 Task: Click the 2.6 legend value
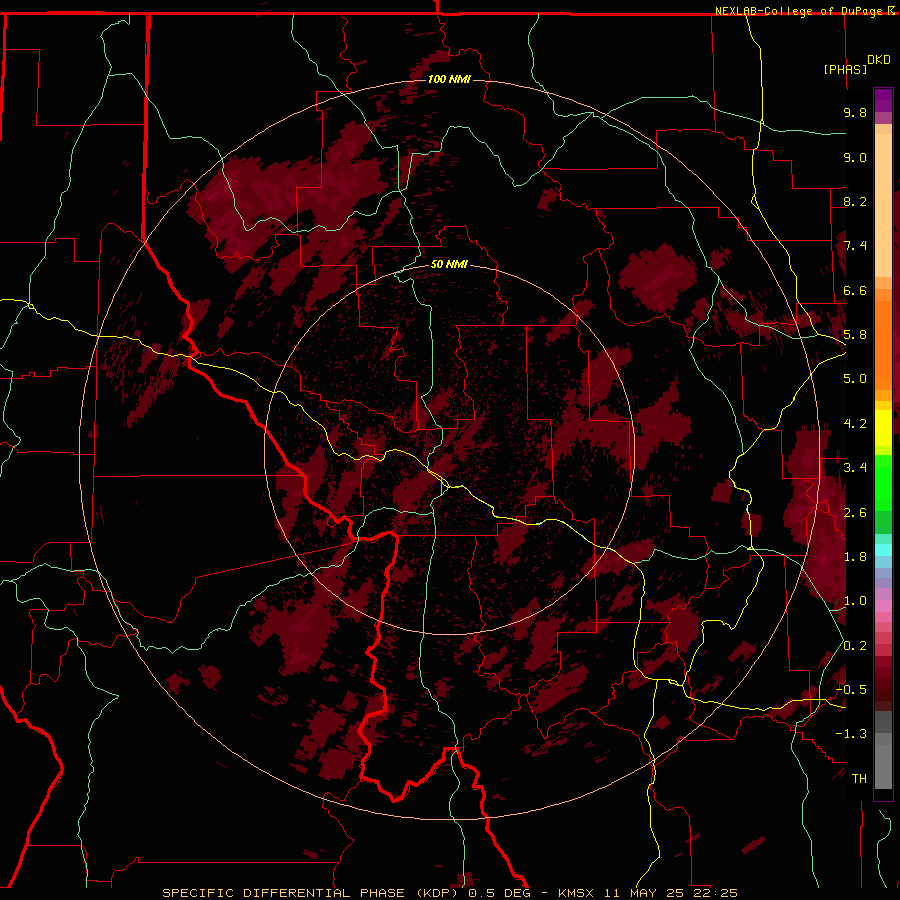(x=855, y=513)
